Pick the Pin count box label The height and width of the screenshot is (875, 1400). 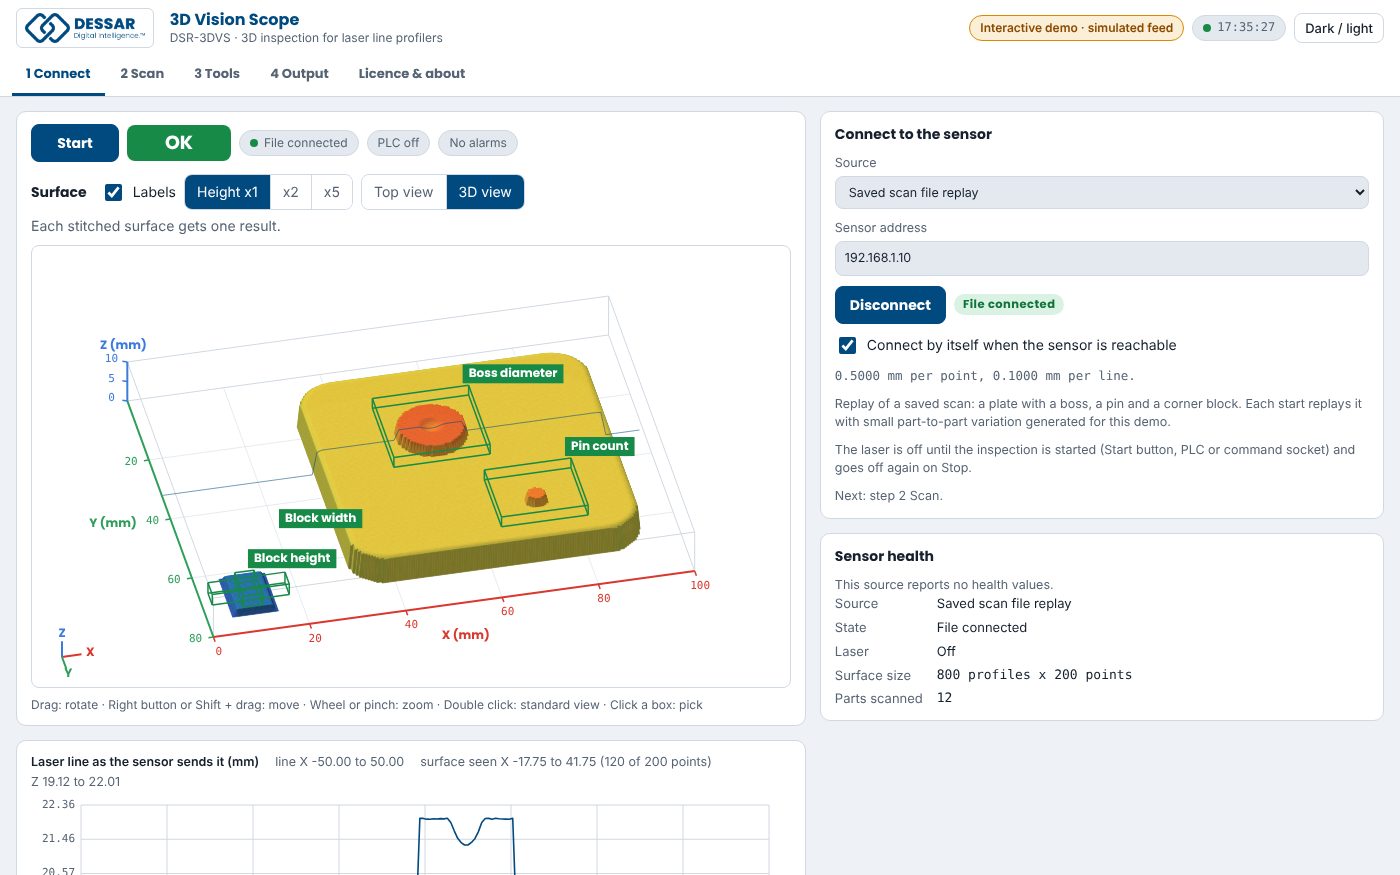(600, 446)
